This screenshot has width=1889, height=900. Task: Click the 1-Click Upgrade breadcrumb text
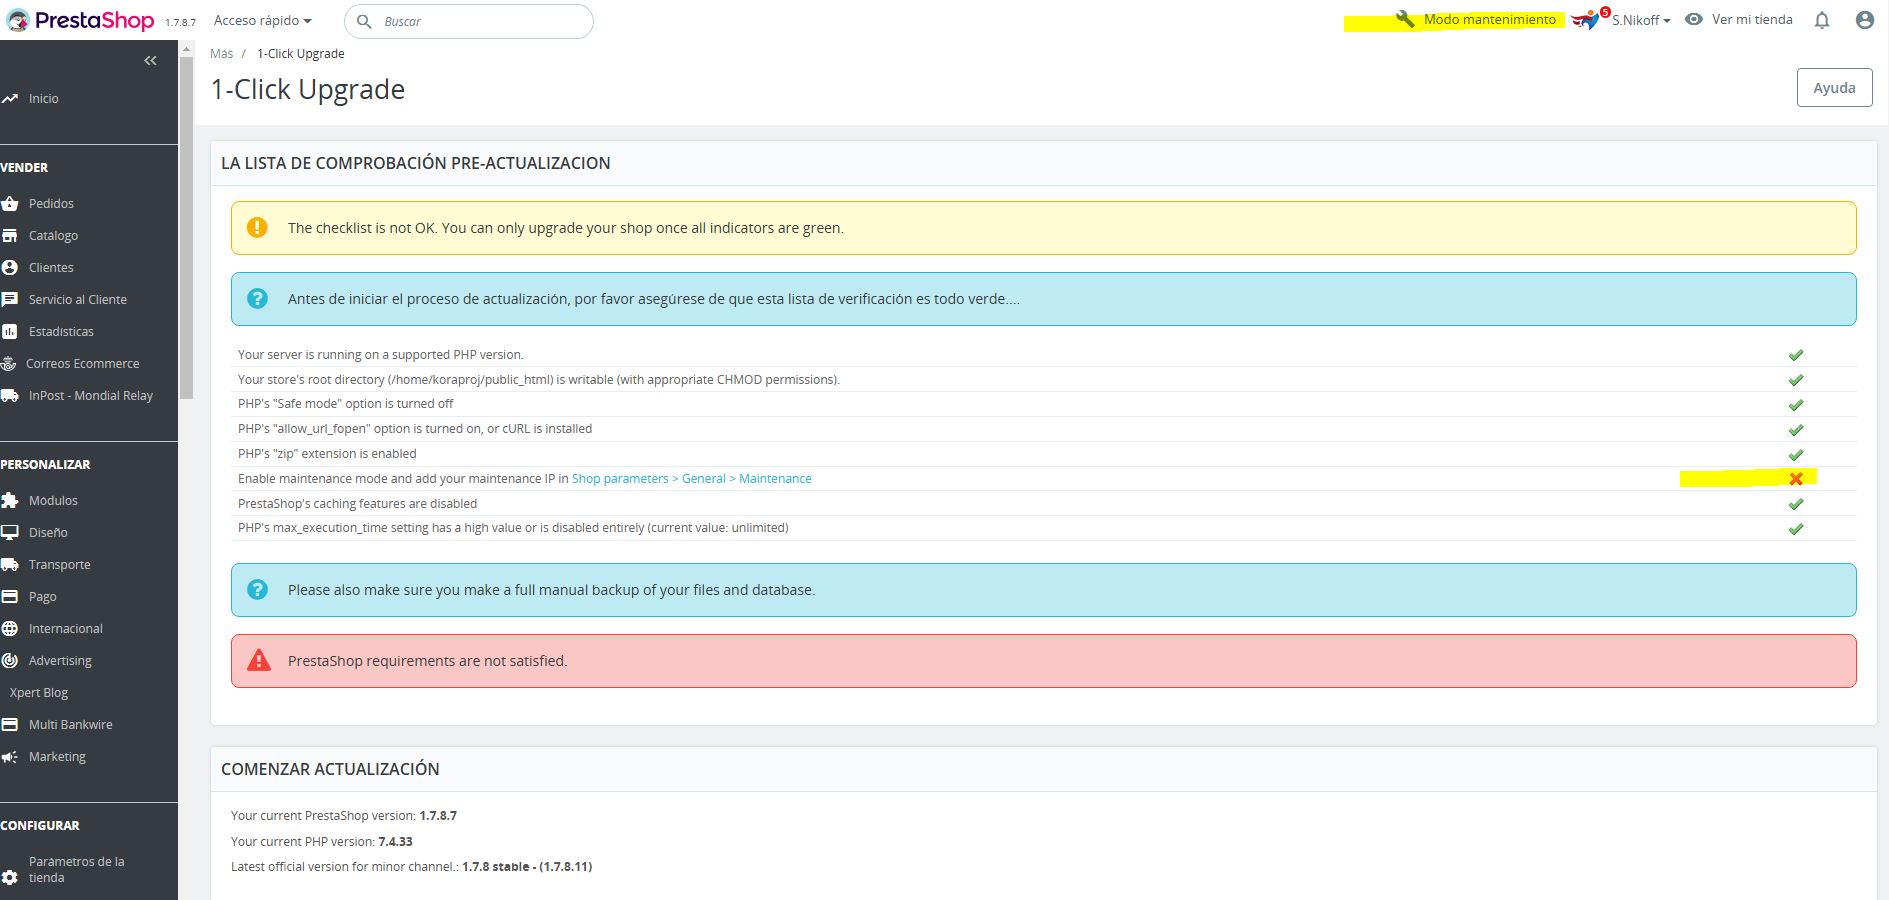301,54
